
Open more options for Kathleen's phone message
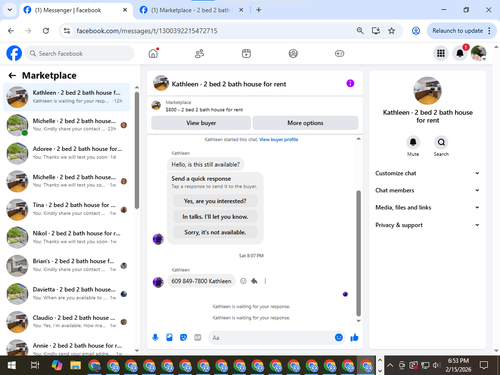[265, 281]
